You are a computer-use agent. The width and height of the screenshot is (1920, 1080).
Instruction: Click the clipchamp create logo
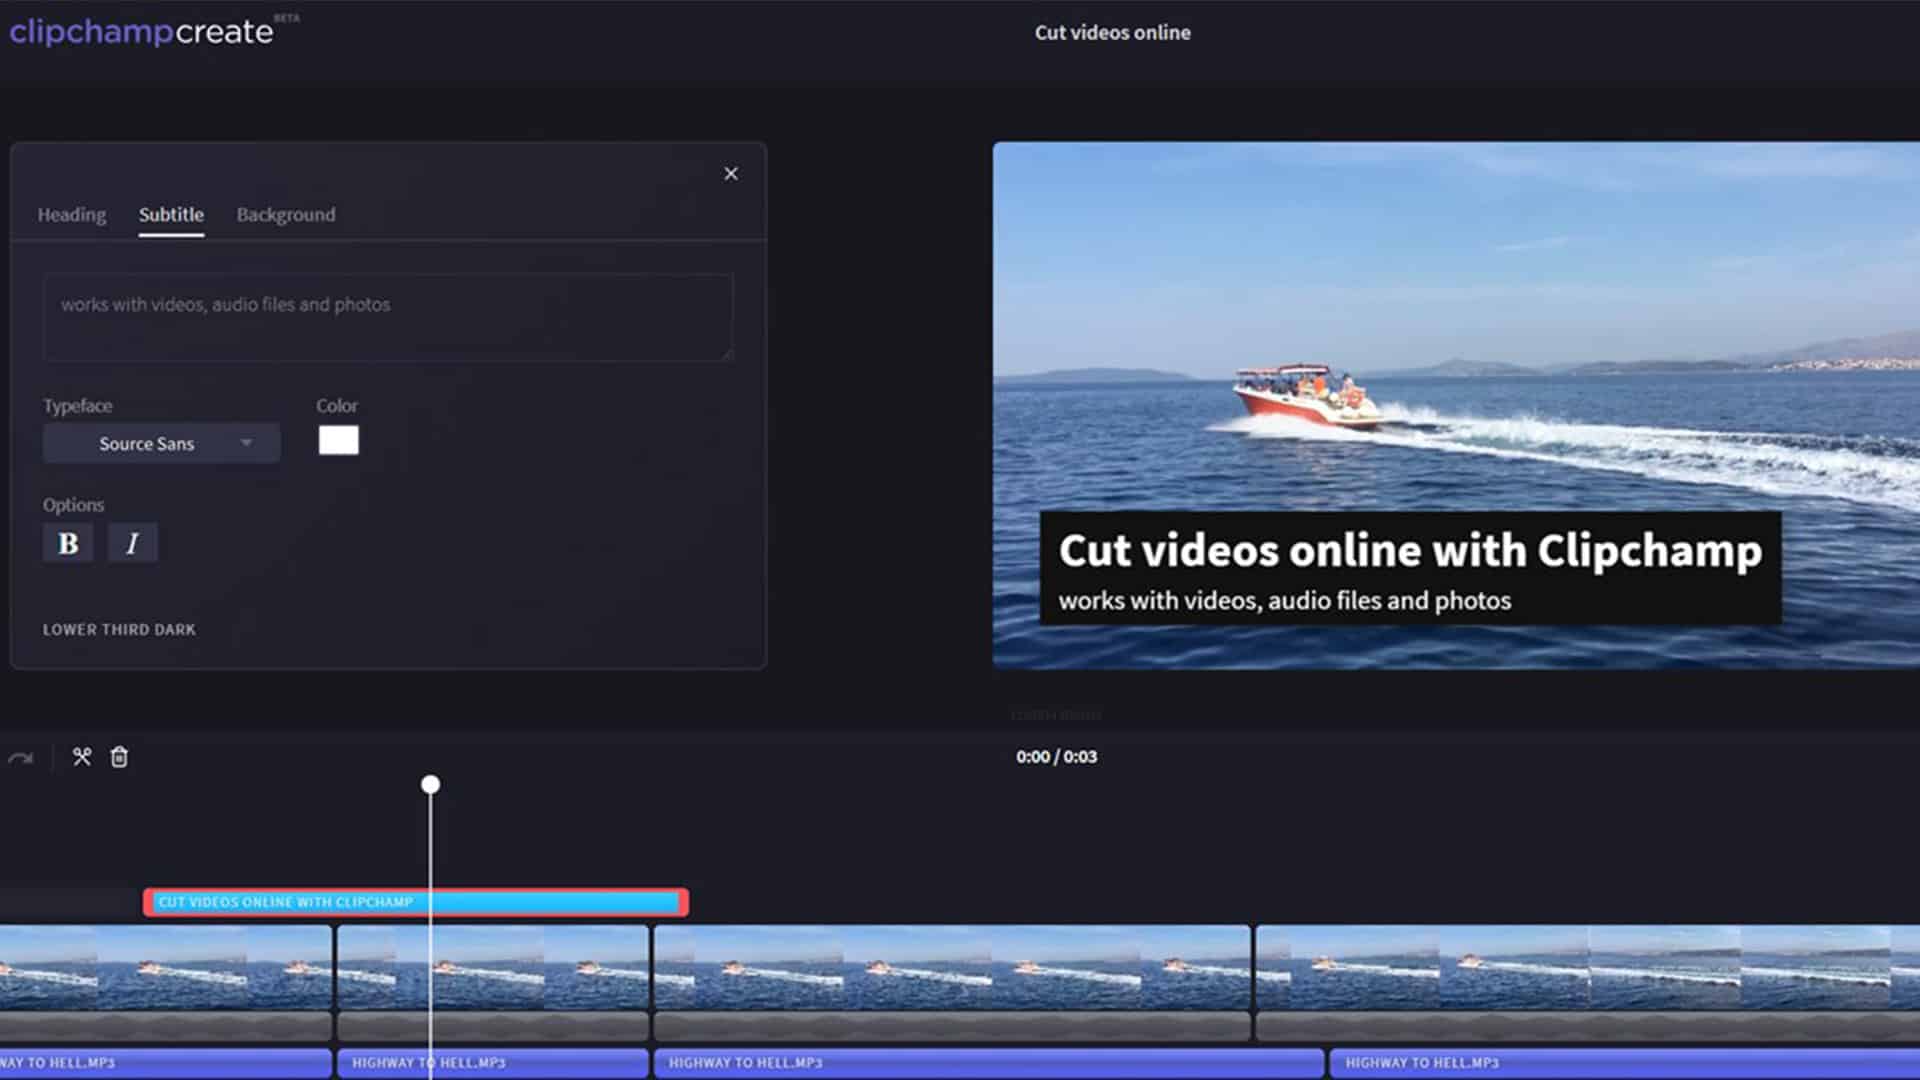pos(153,30)
